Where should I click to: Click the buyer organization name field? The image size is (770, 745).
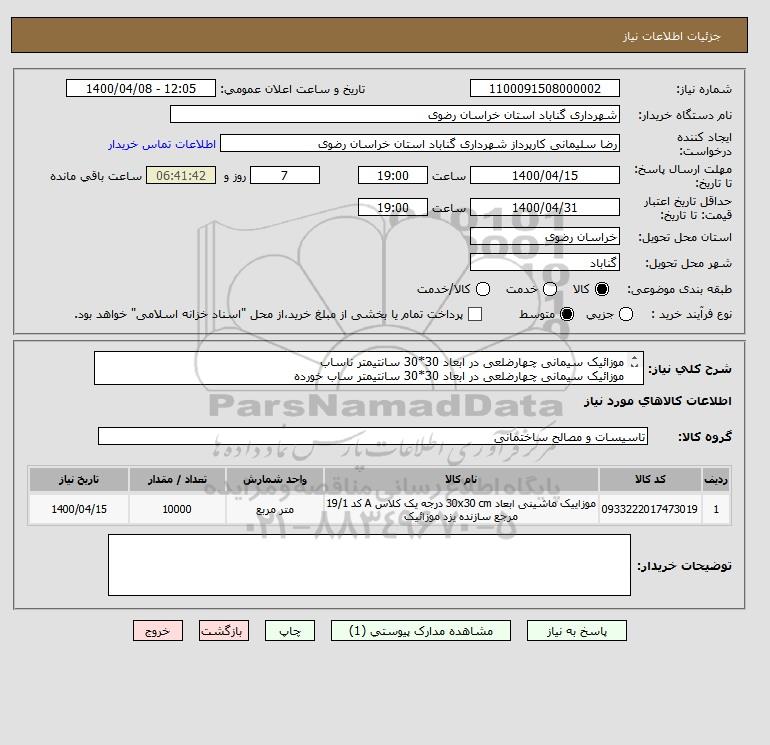(395, 114)
